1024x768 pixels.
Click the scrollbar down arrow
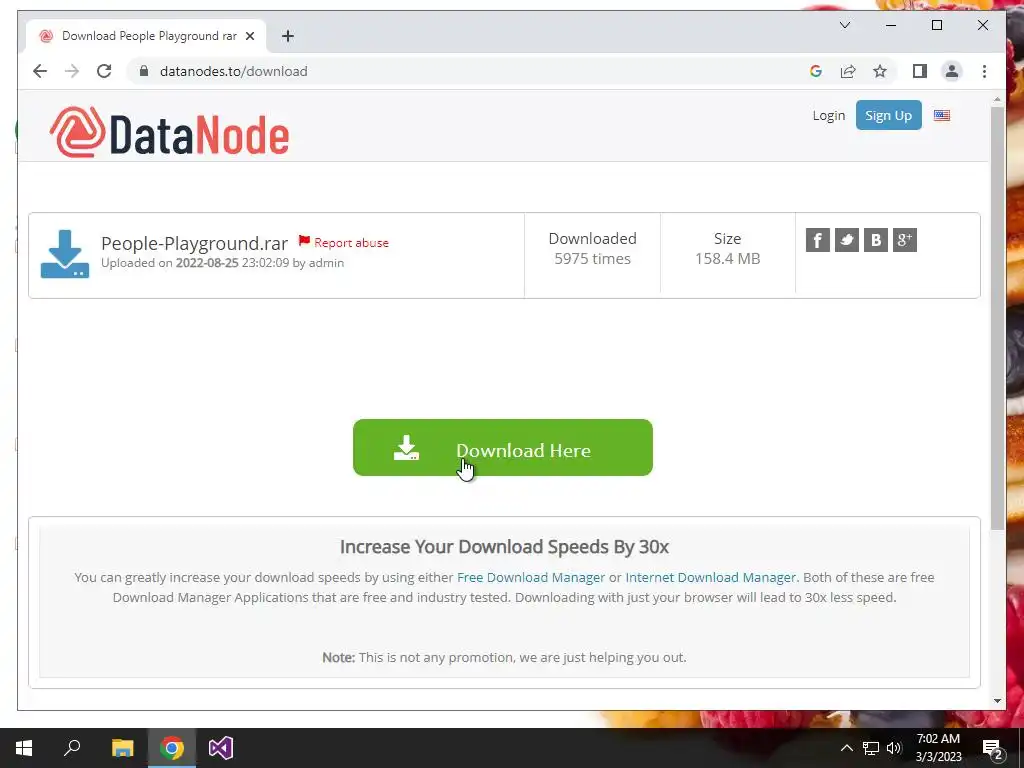pos(997,701)
